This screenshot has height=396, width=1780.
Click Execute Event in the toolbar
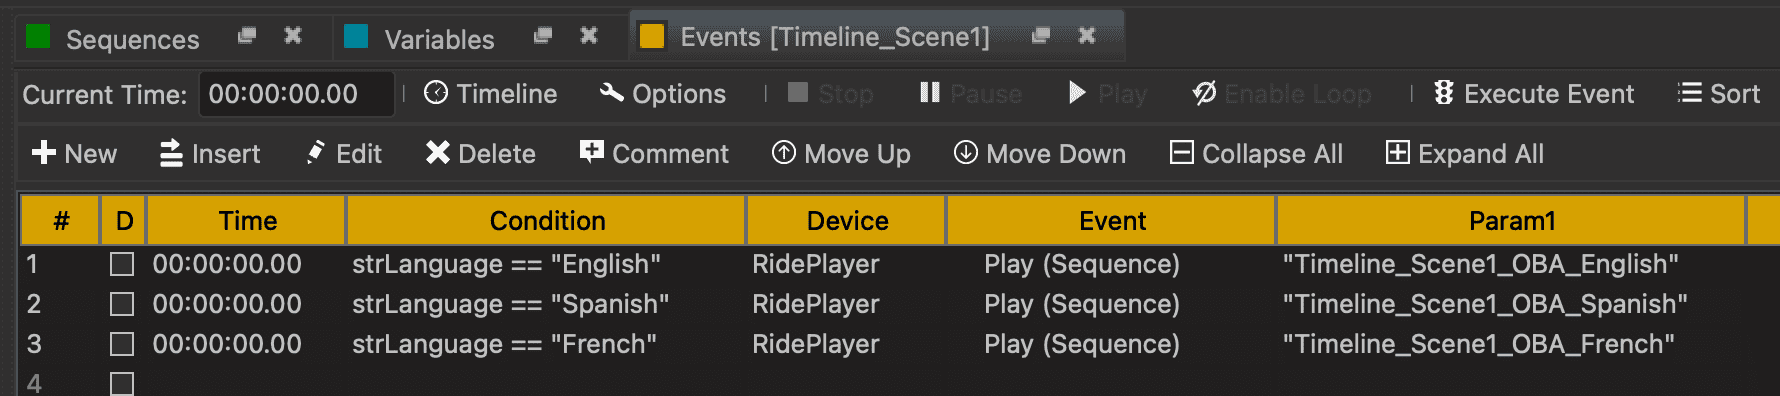[x=1533, y=94]
